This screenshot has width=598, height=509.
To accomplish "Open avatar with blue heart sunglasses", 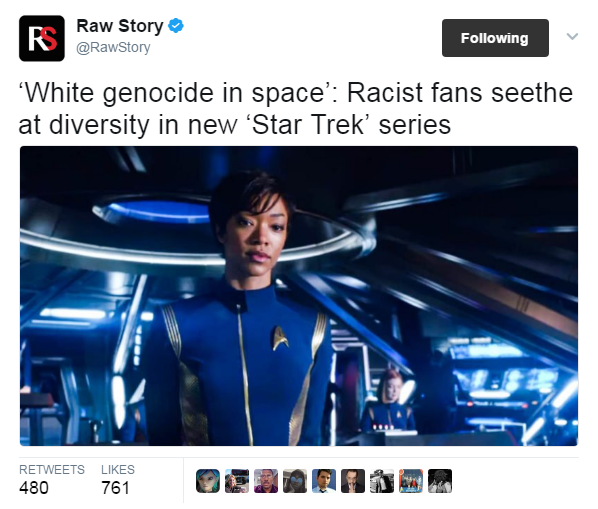I will point(295,481).
